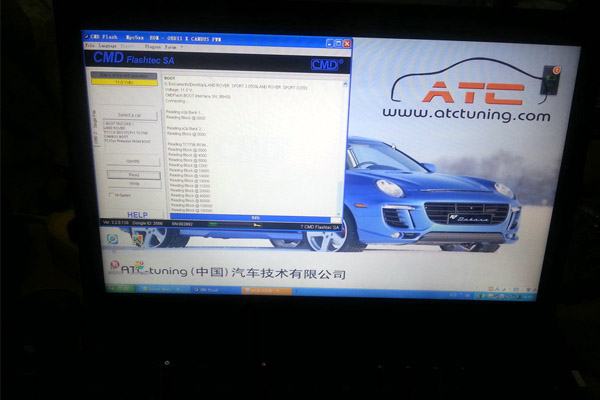Open the Plugins menu
The height and width of the screenshot is (400, 600).
pos(153,47)
